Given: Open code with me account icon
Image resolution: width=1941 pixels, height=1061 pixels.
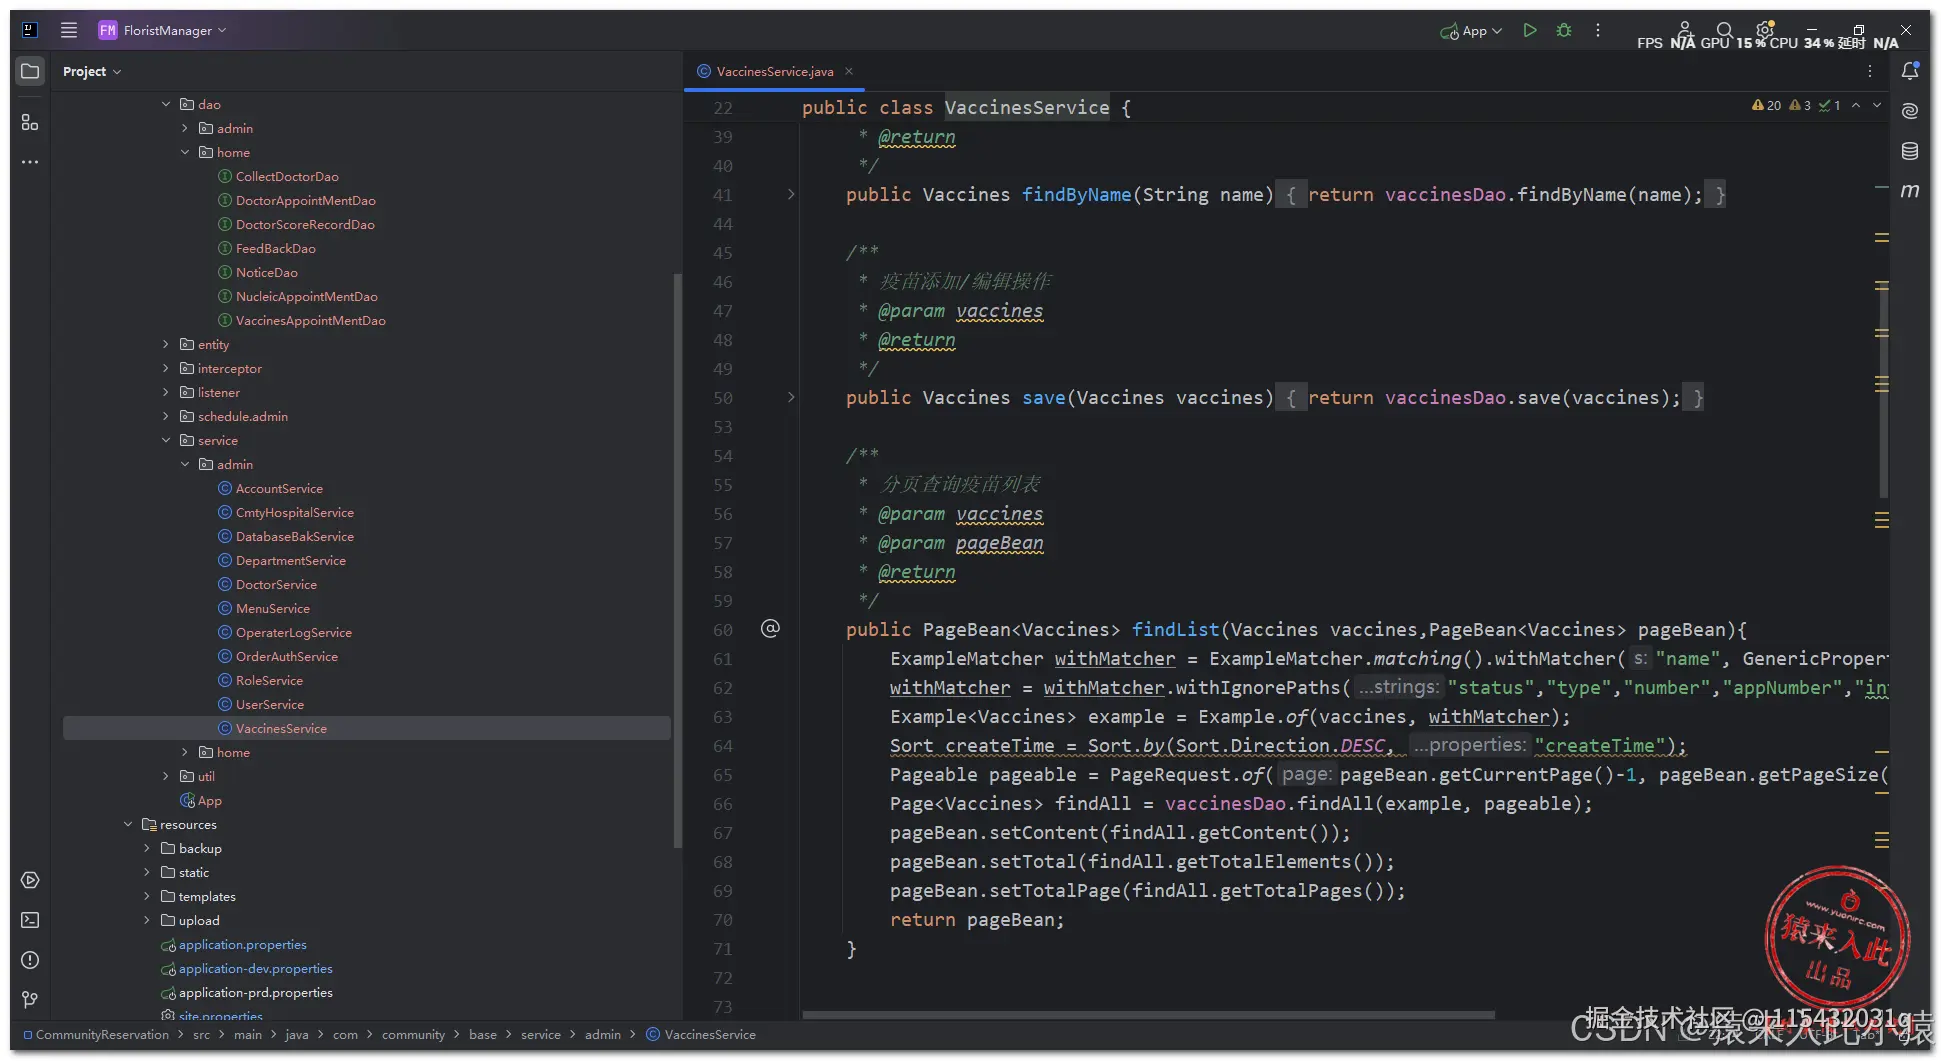Looking at the screenshot, I should point(1685,30).
